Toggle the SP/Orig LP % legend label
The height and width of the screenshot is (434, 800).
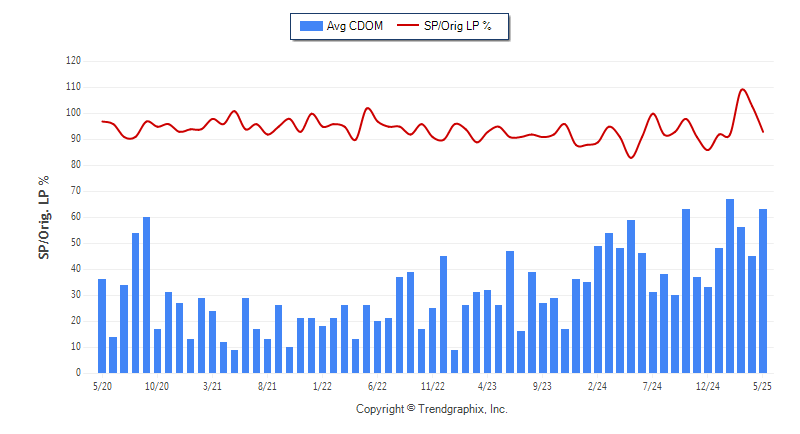point(457,26)
